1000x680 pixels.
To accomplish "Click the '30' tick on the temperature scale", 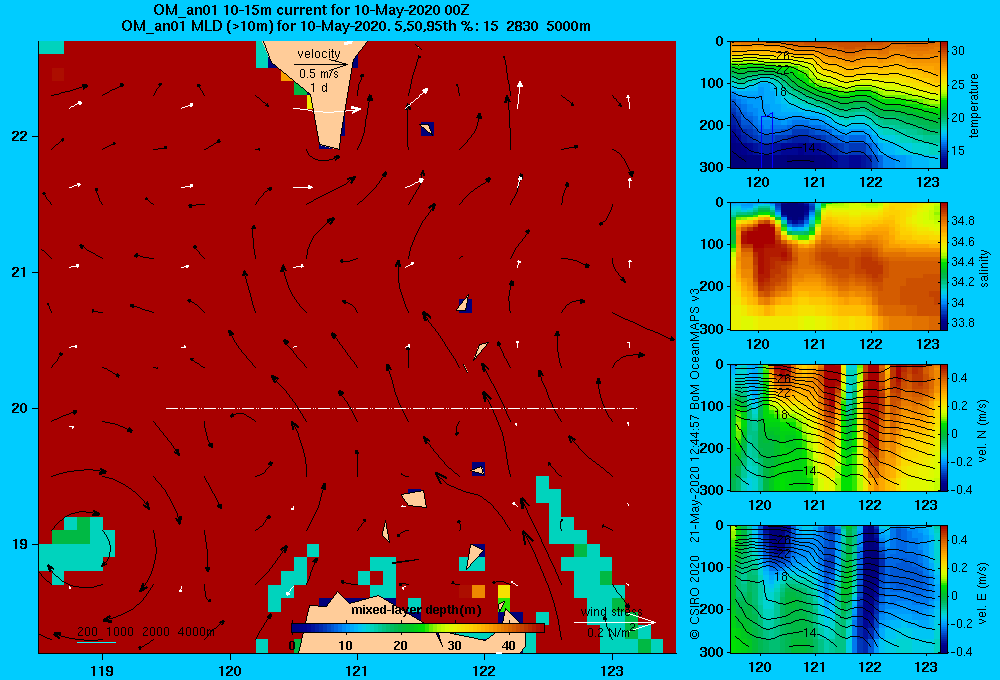I will (958, 51).
